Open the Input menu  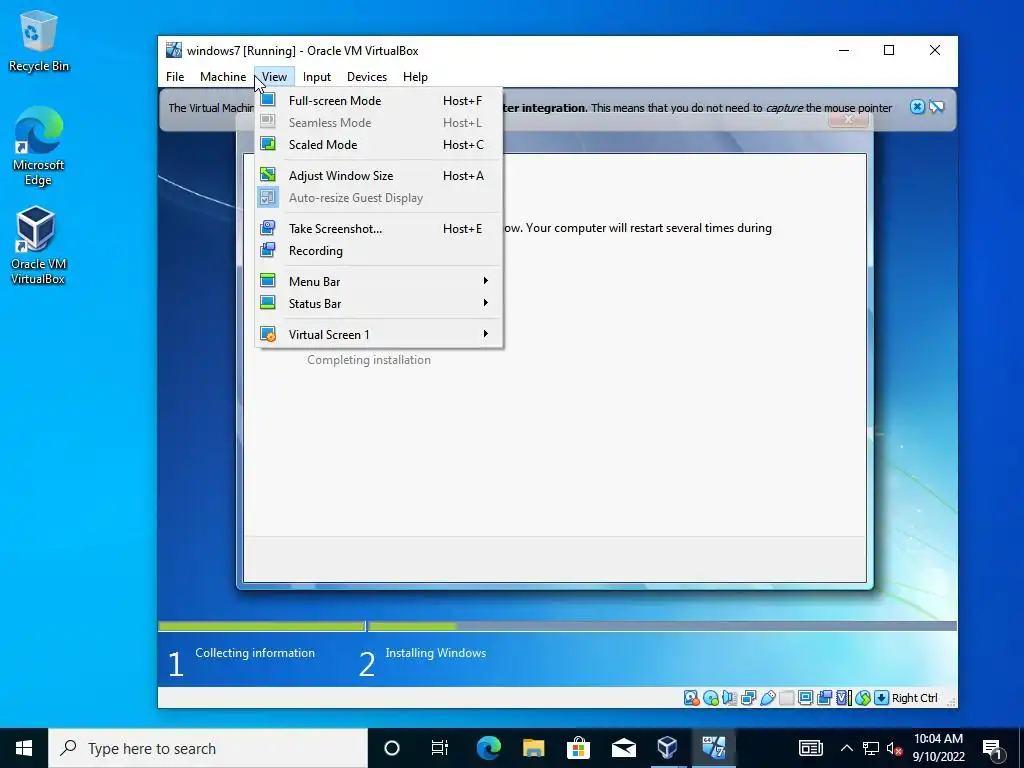tap(317, 76)
